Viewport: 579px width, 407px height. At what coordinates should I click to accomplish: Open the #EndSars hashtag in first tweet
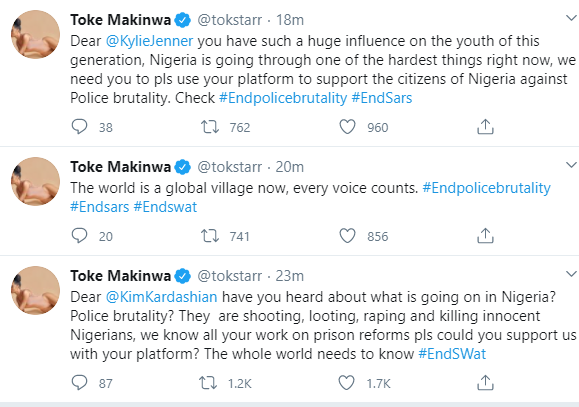tap(381, 98)
